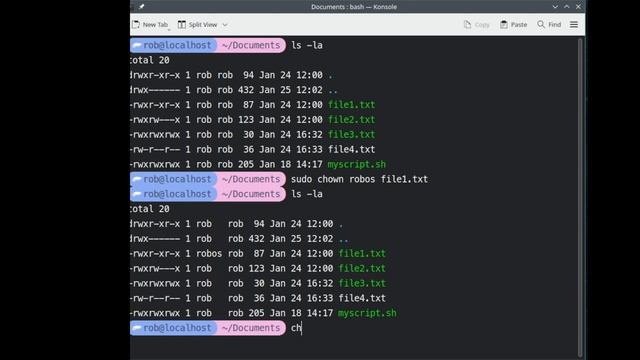The image size is (640, 360).
Task: Click the first 'ls -la' command
Action: 307,45
